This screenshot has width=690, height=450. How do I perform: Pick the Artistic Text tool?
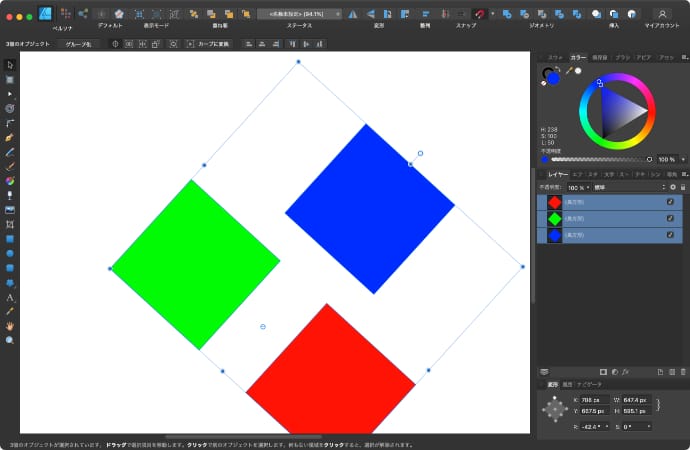tap(10, 297)
